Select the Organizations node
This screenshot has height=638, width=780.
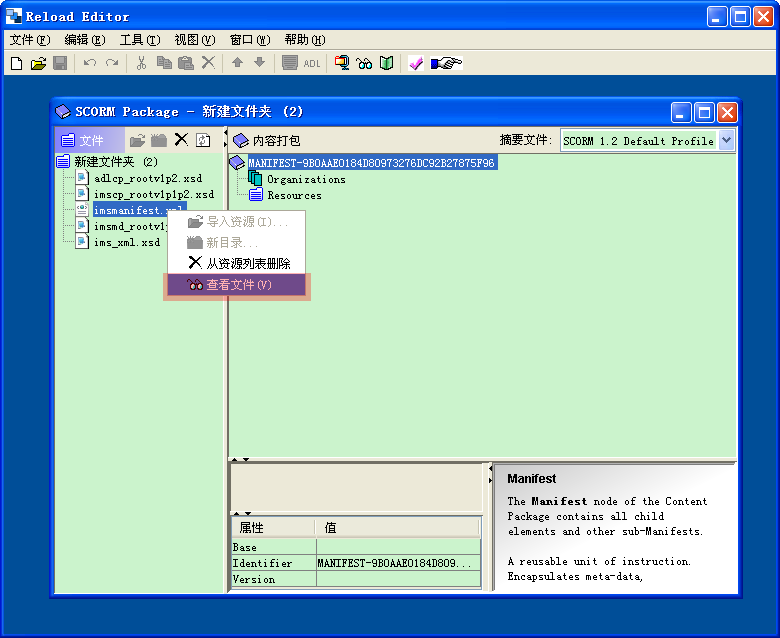pos(306,179)
